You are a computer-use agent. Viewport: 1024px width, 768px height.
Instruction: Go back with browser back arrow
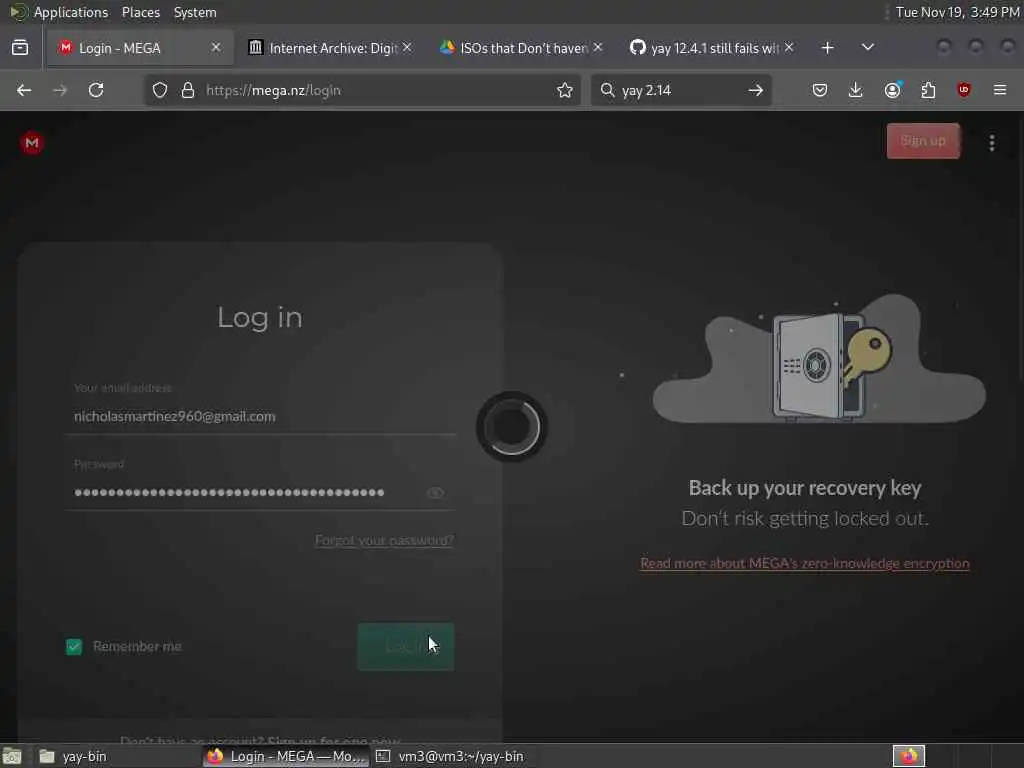[24, 90]
